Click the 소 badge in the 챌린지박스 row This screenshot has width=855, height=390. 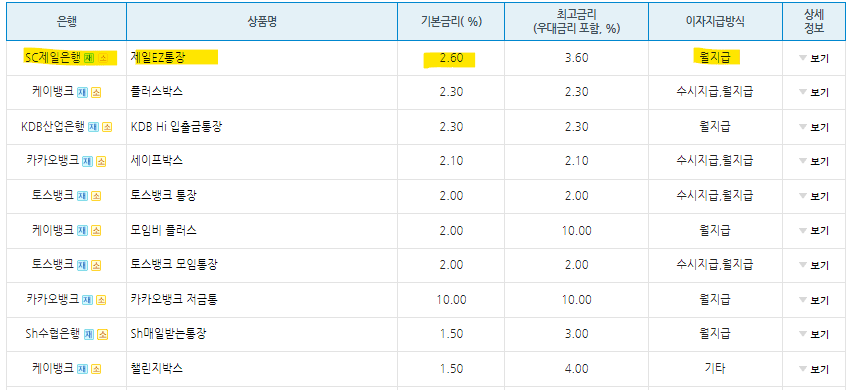click(x=96, y=369)
